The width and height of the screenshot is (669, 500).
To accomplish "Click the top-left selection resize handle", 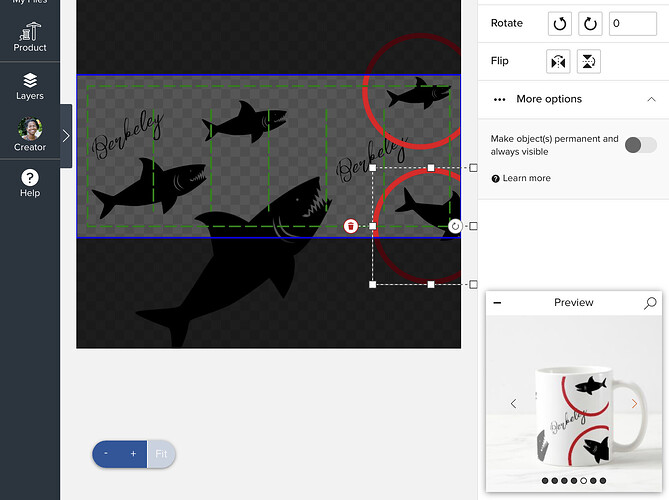I will 372,168.
